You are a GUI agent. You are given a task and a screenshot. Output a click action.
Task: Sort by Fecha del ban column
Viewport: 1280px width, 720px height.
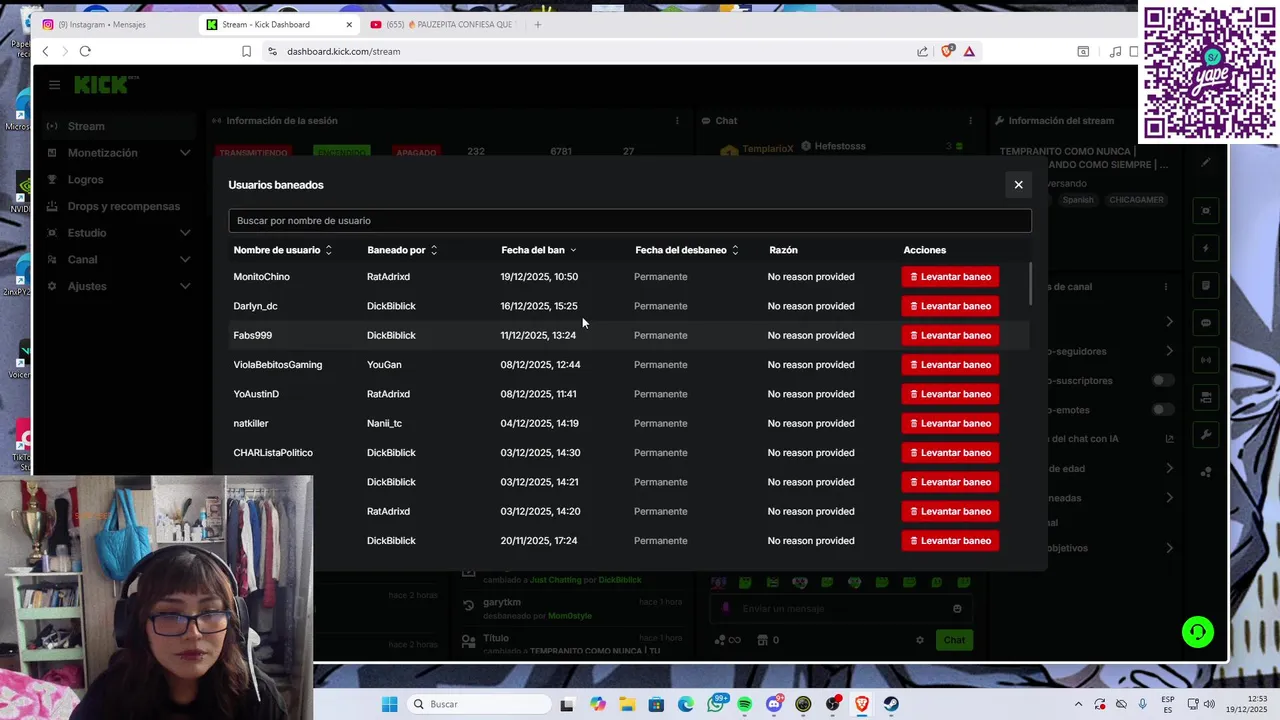coord(539,250)
